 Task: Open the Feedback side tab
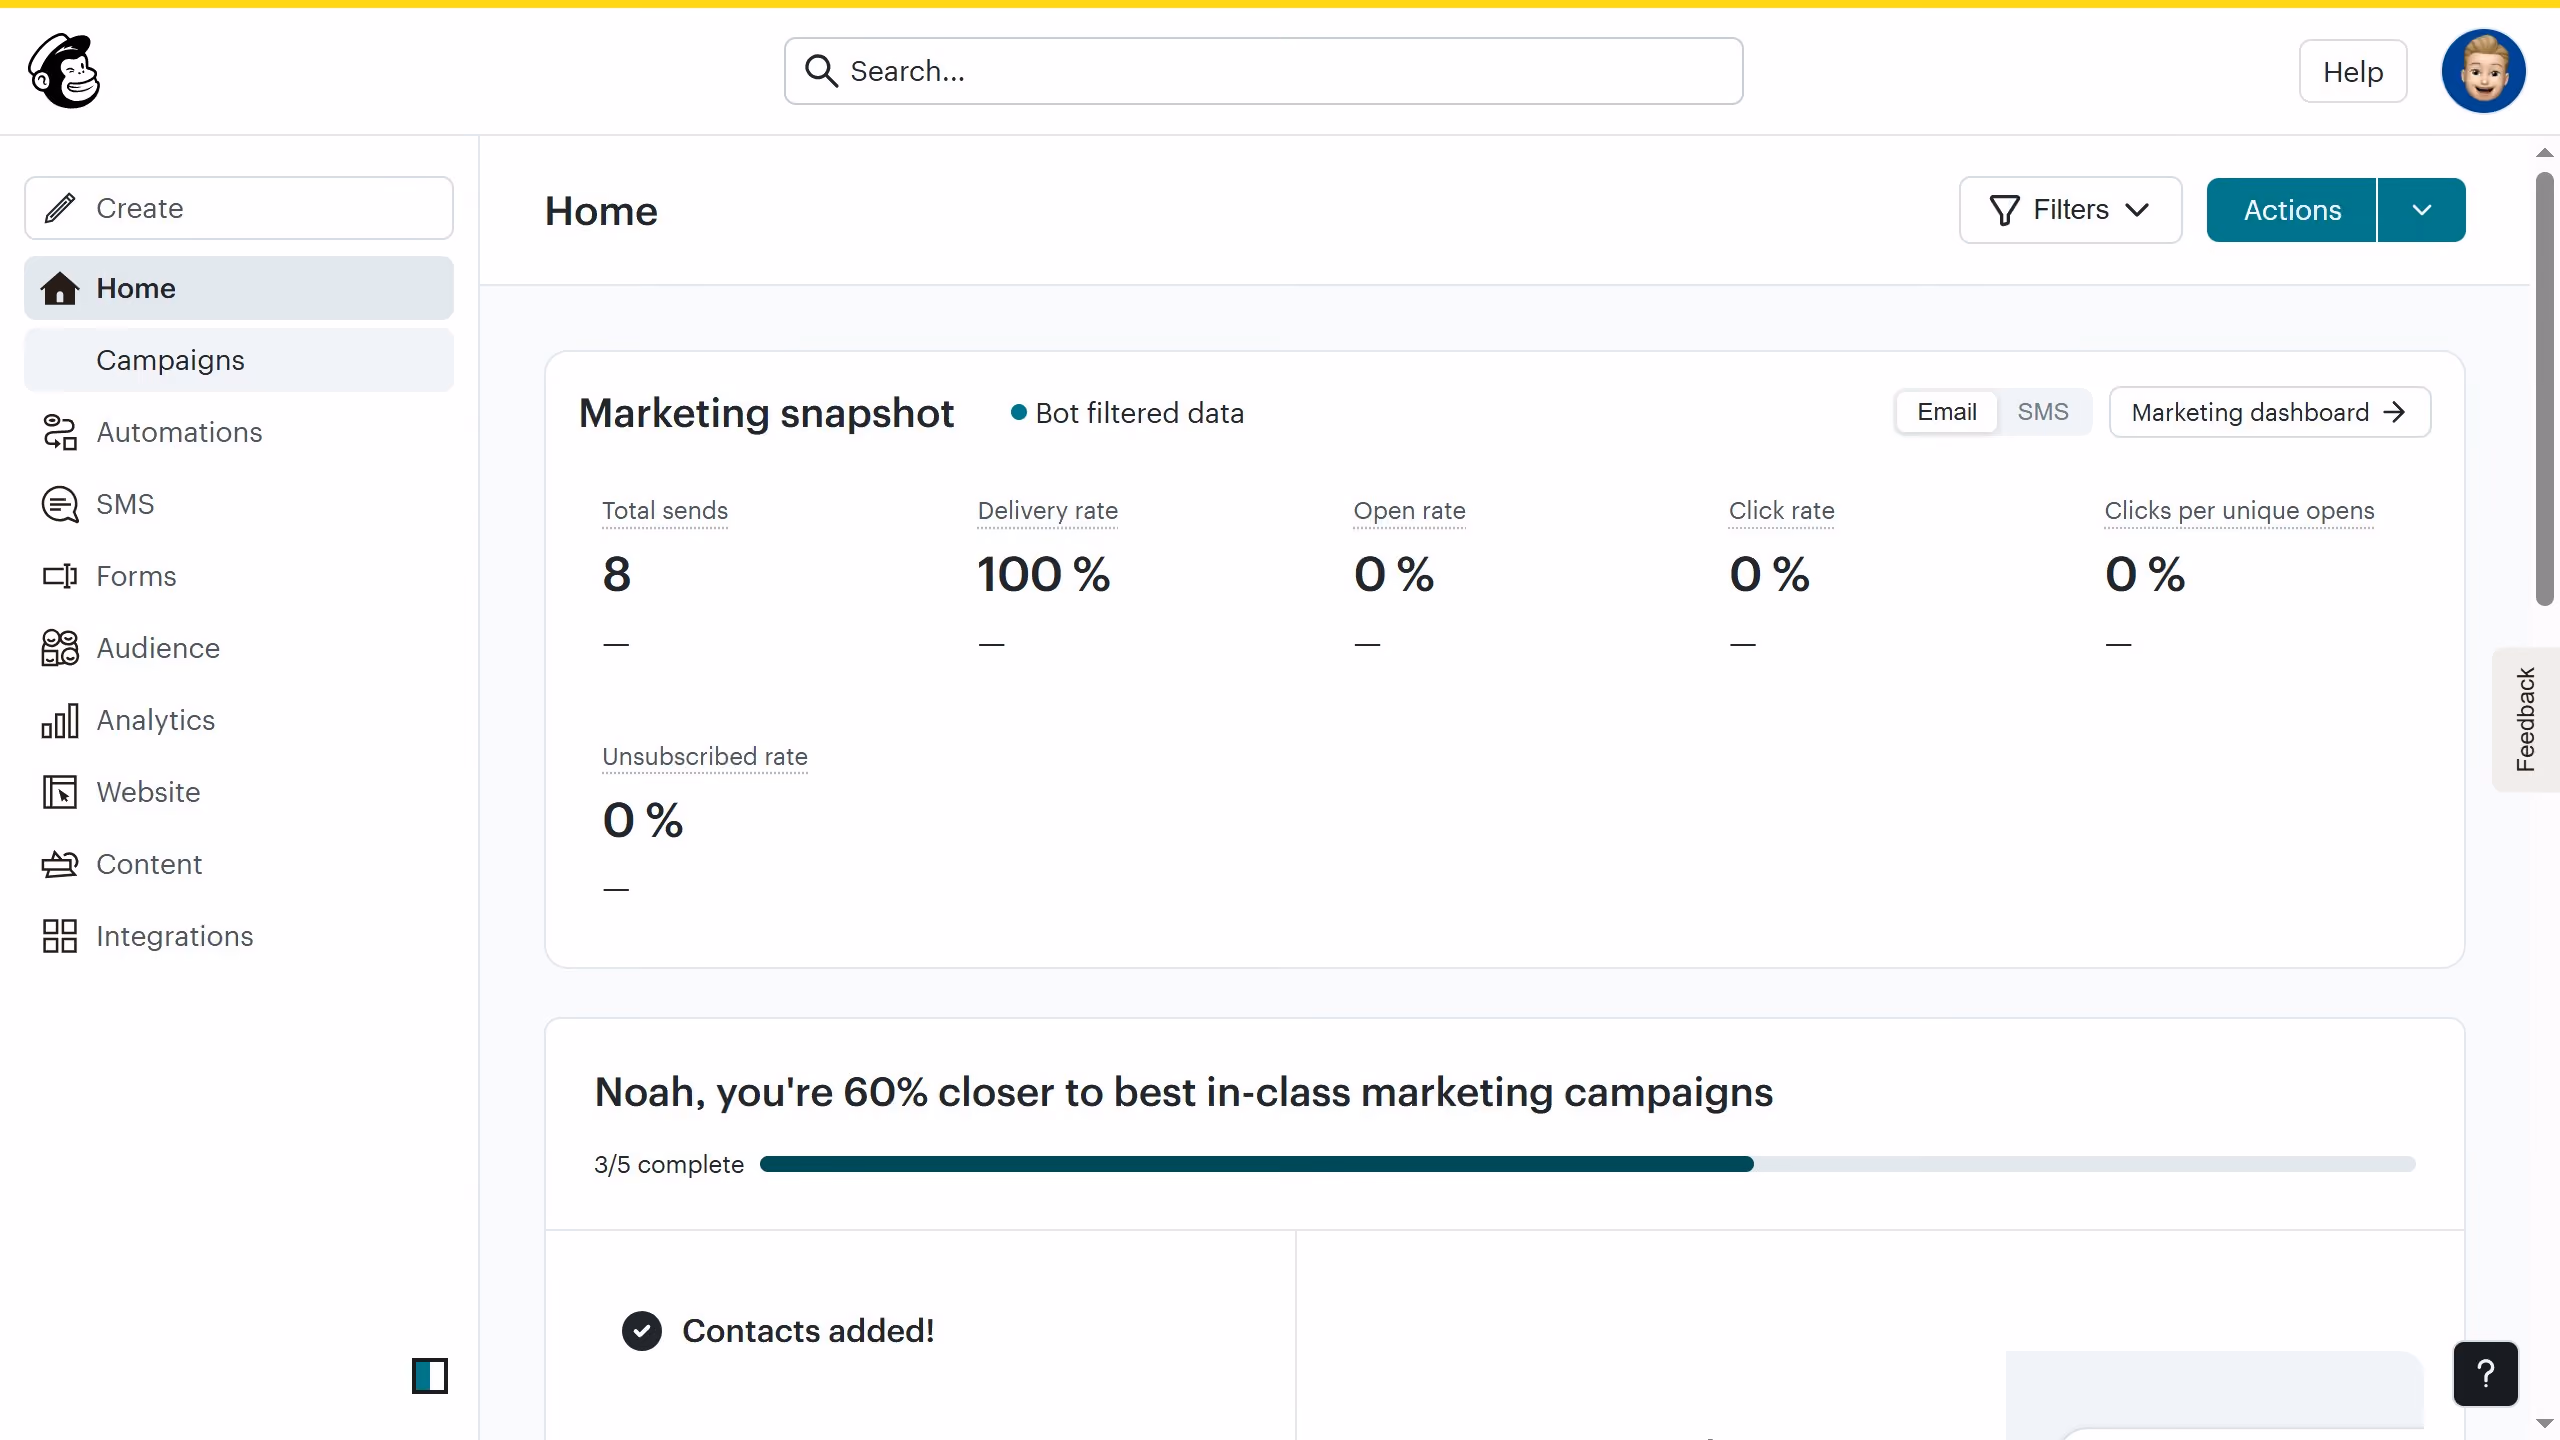2525,720
